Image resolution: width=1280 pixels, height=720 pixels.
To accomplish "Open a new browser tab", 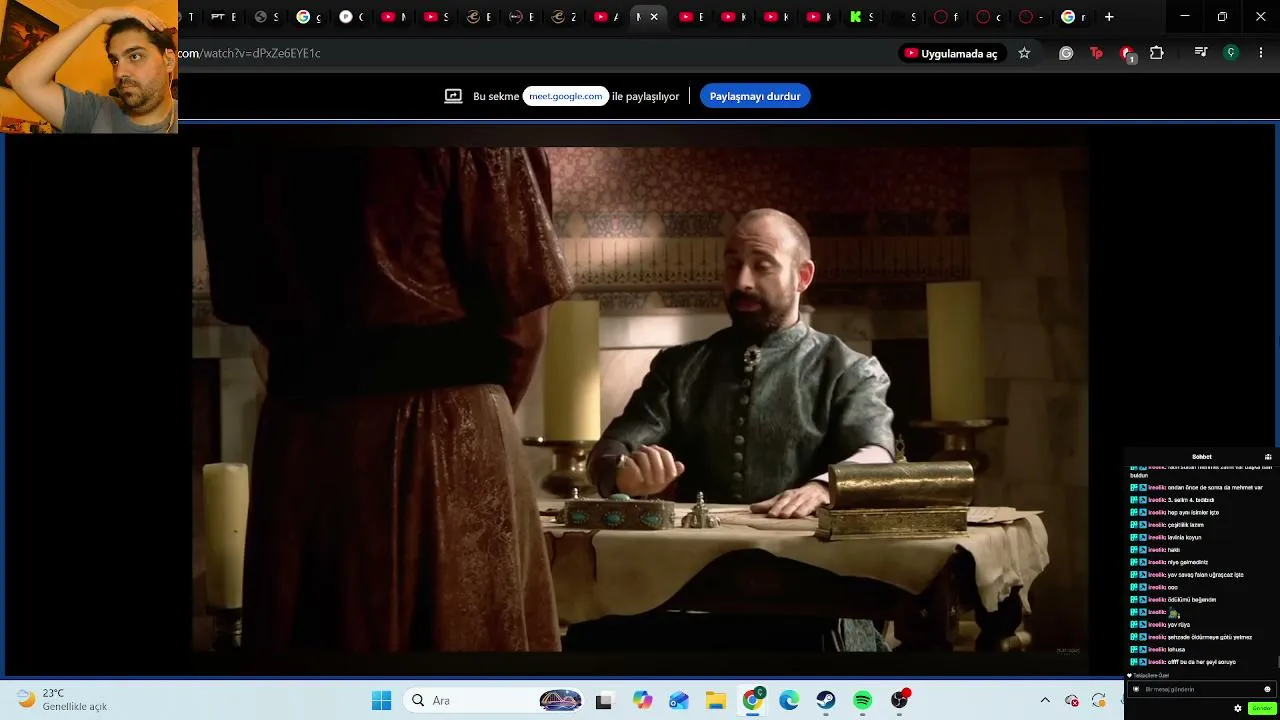I will (x=1109, y=17).
